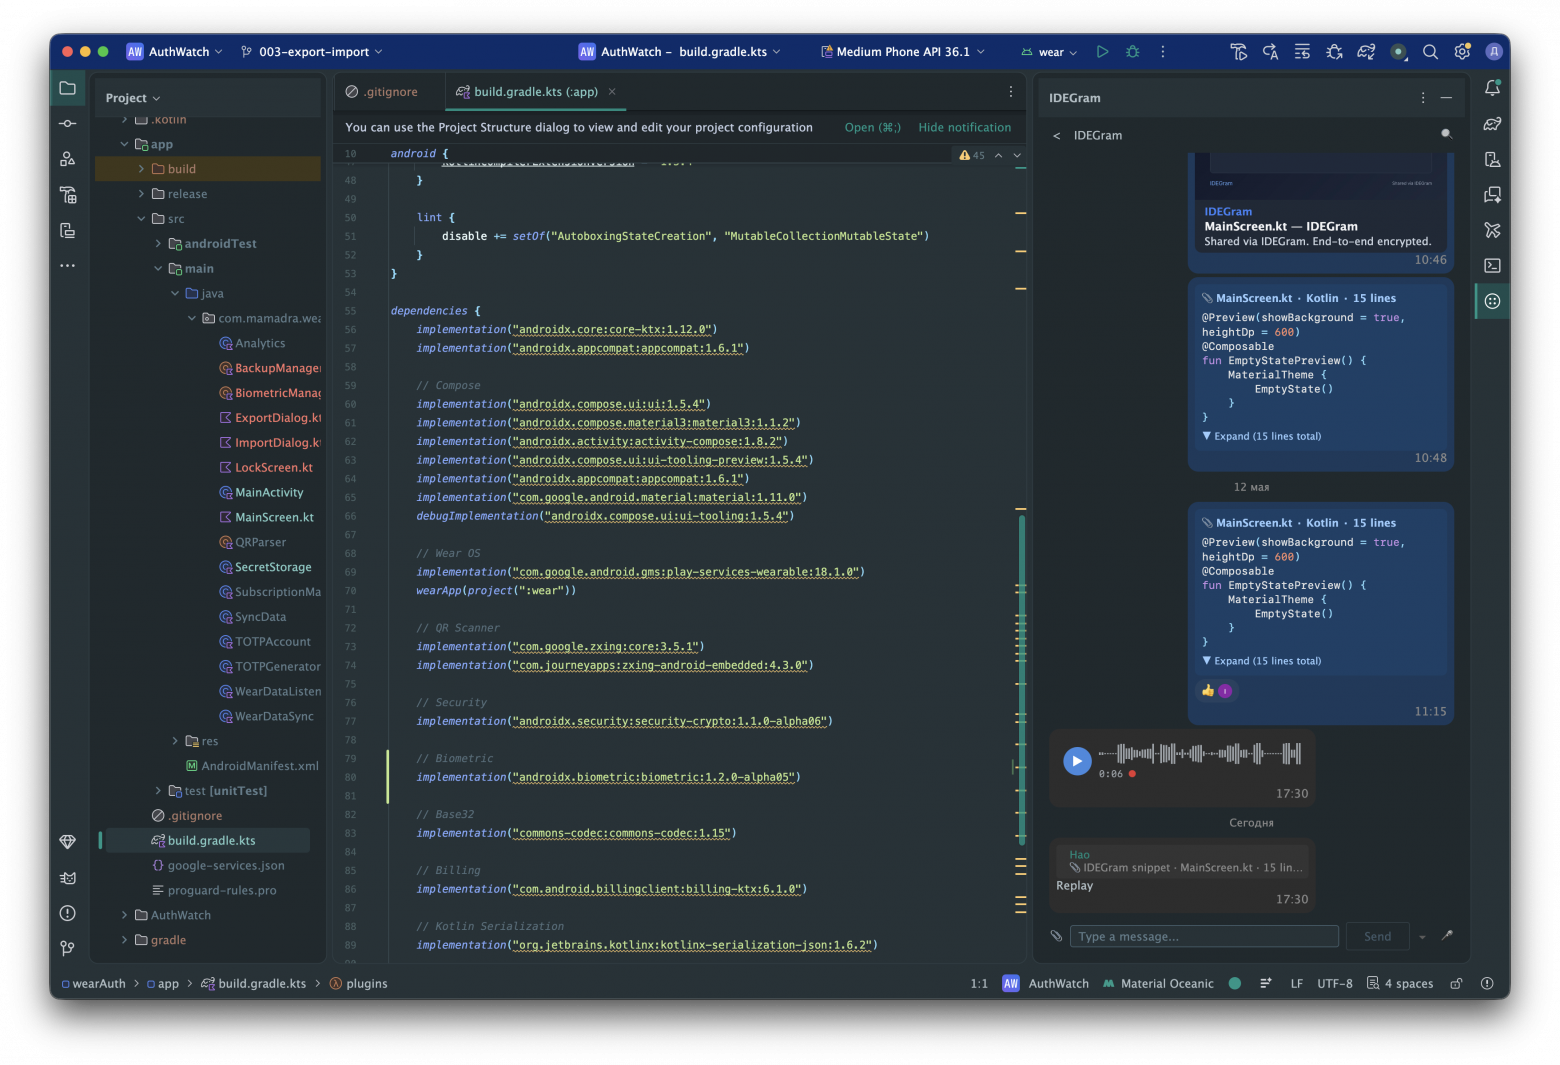The image size is (1560, 1065).
Task: Search messages in IDEGram chat
Action: pyautogui.click(x=1446, y=134)
